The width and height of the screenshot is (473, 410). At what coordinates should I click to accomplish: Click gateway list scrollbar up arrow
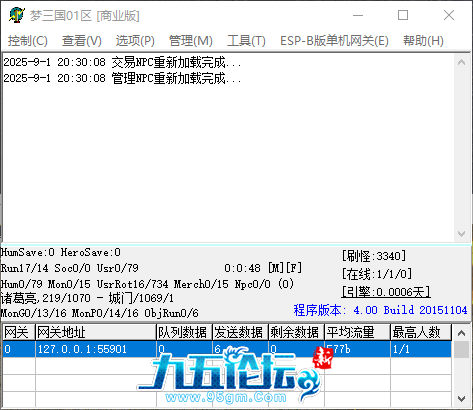point(462,333)
